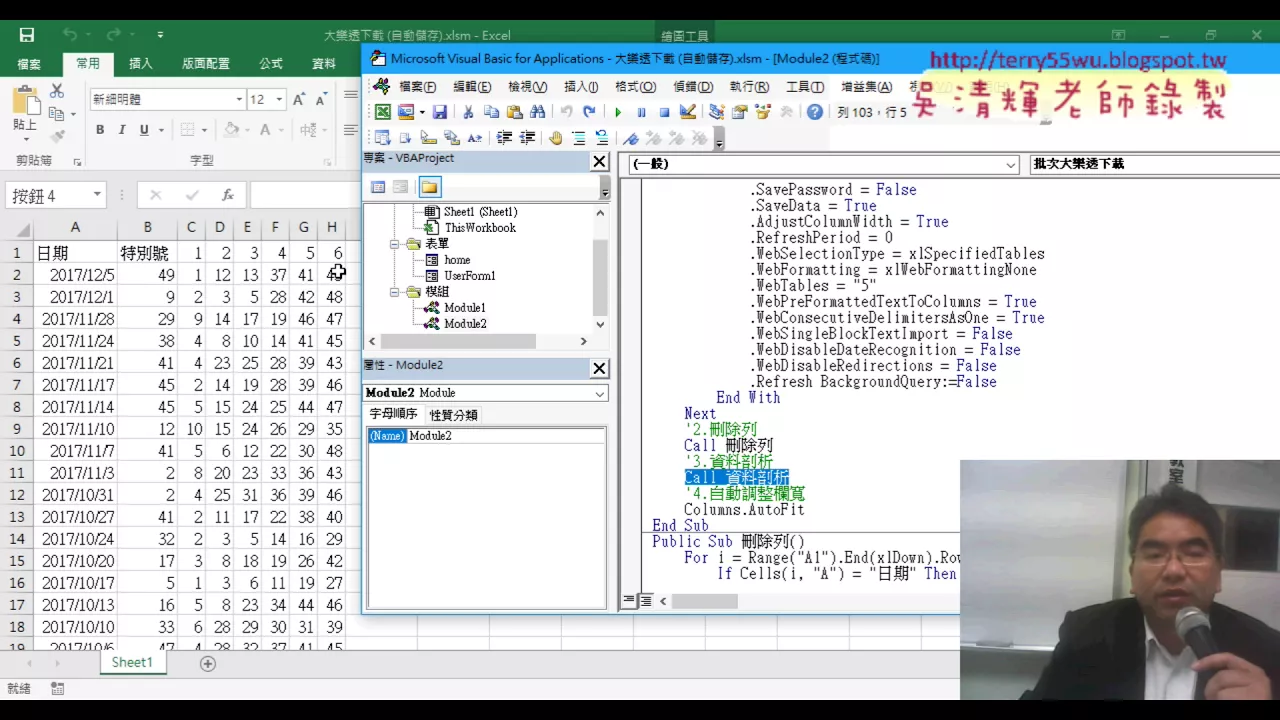
Task: Open the font name dropdown 新細明體
Action: (x=240, y=100)
